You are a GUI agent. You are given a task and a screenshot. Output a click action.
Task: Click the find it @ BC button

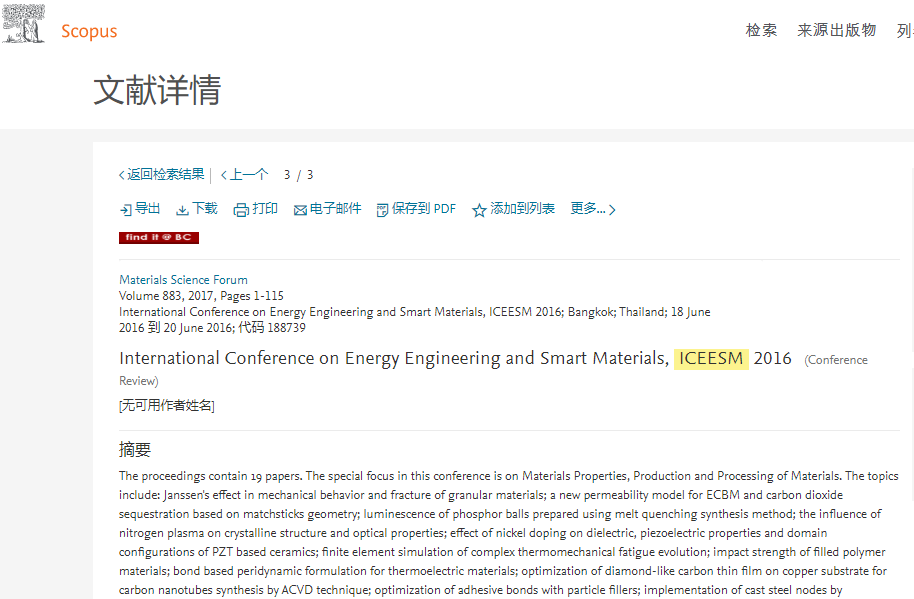click(159, 238)
